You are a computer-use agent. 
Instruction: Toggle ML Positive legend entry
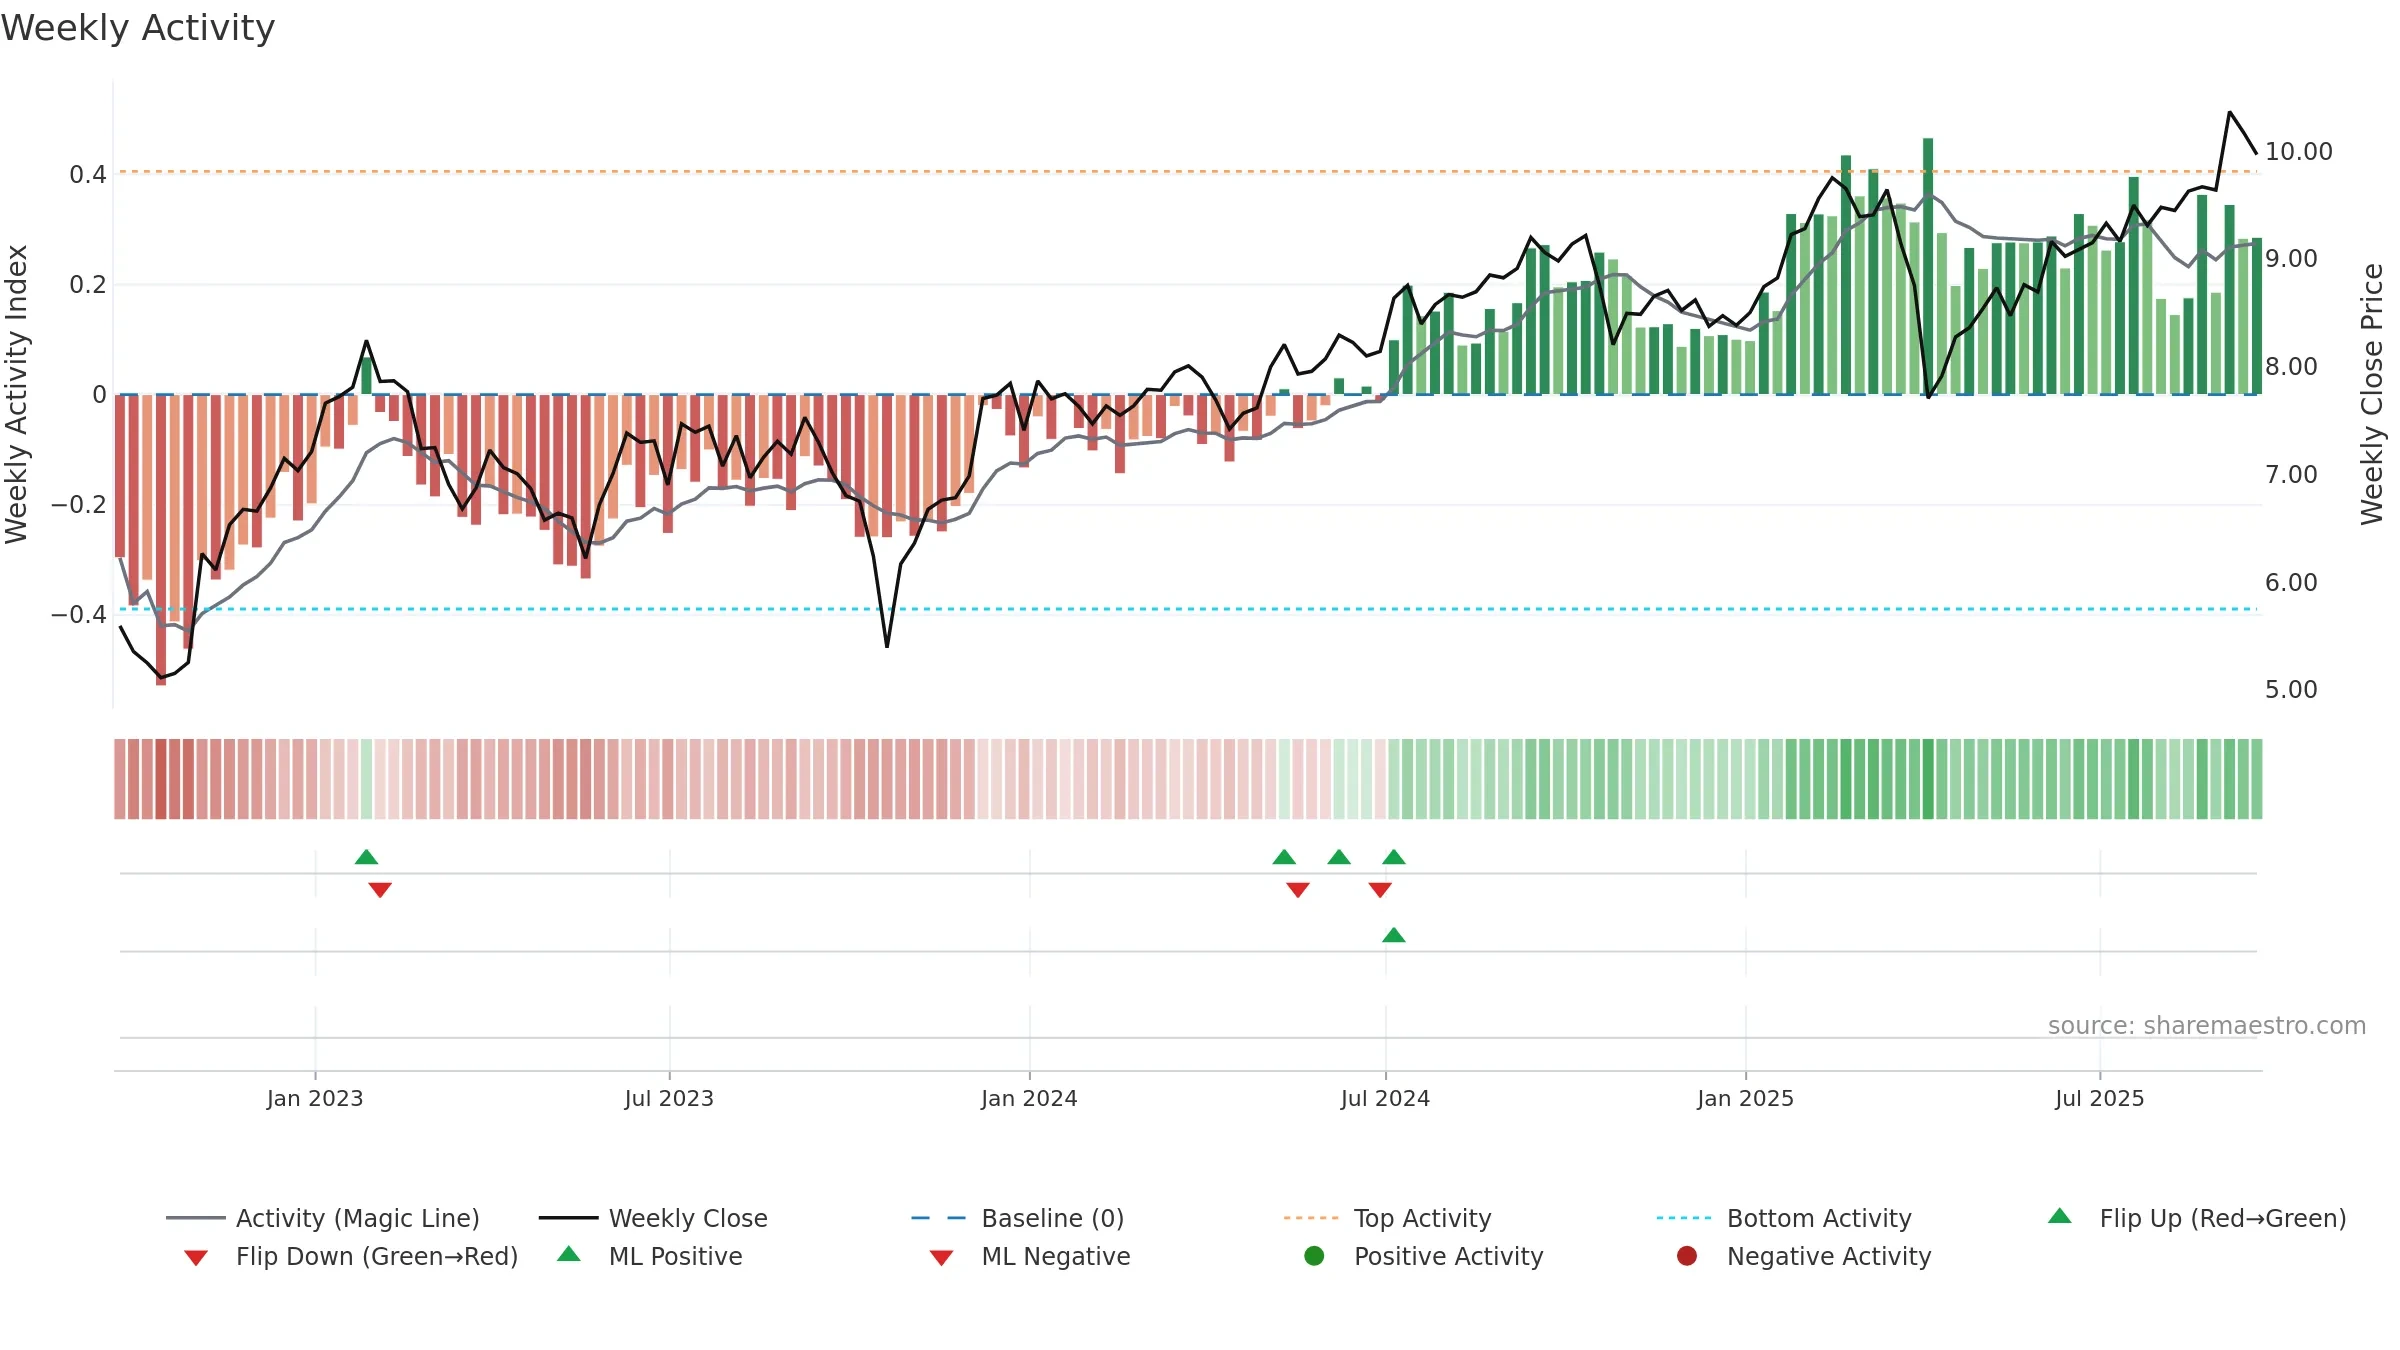coord(650,1256)
